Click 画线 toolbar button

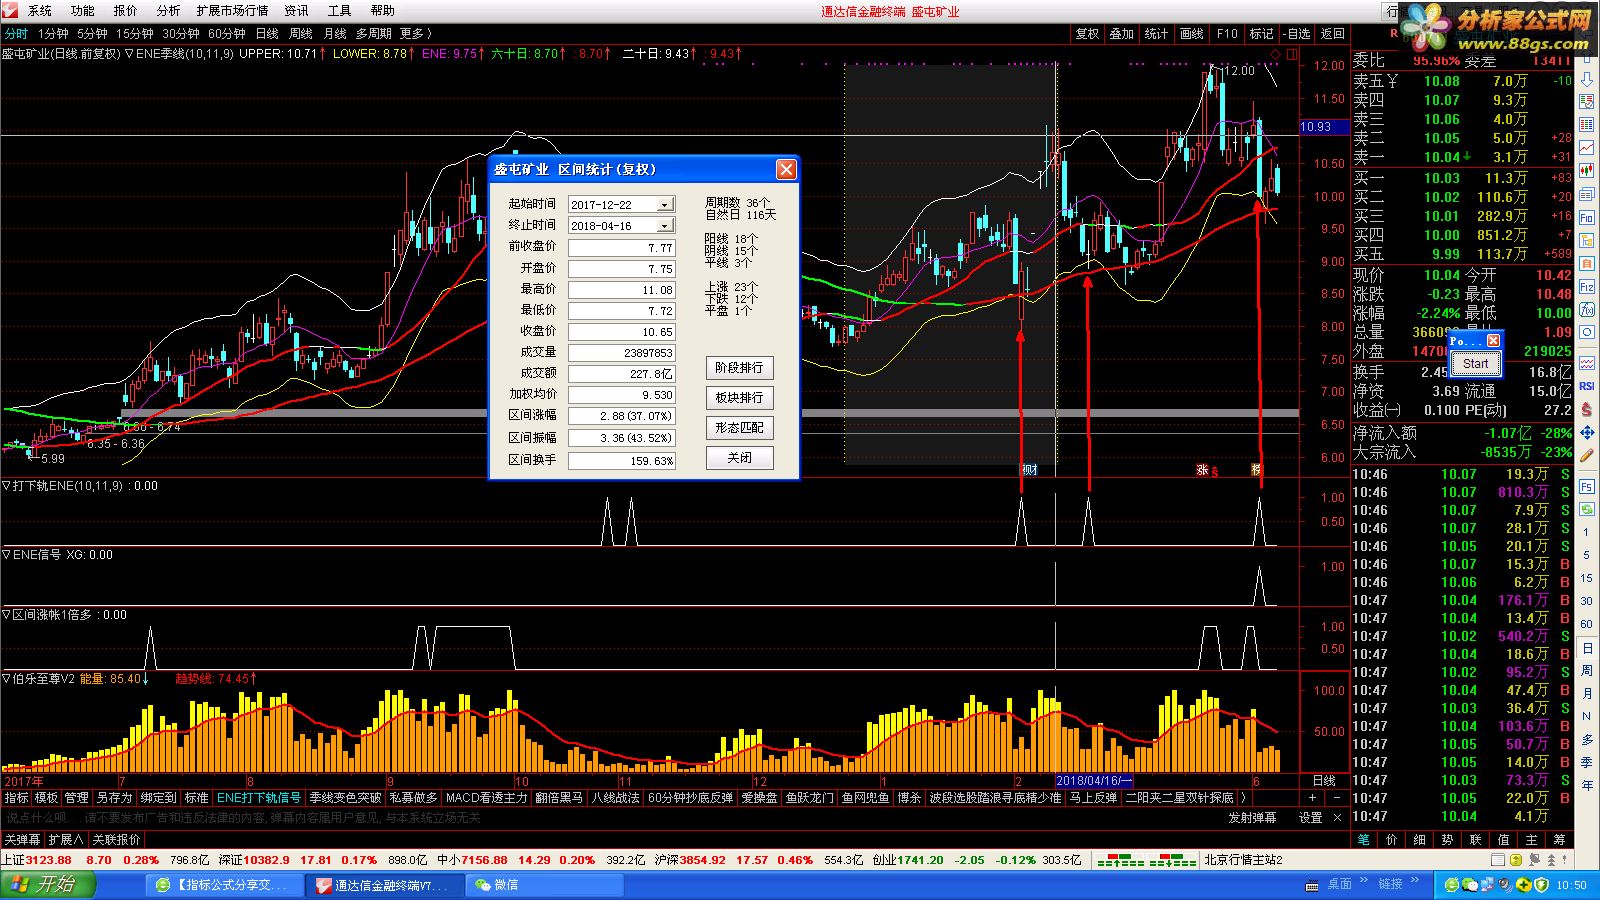pos(1192,34)
